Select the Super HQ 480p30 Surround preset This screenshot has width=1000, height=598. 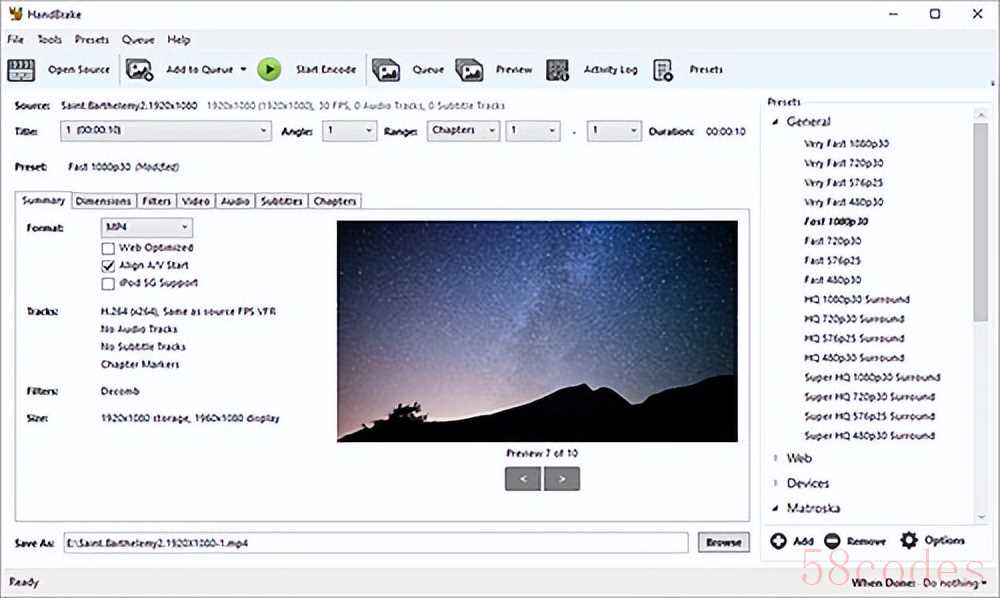pyautogui.click(x=870, y=436)
